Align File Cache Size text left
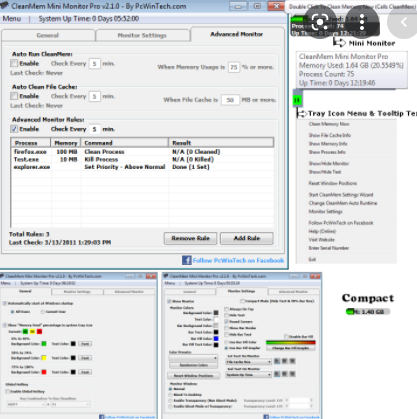 coord(277,361)
